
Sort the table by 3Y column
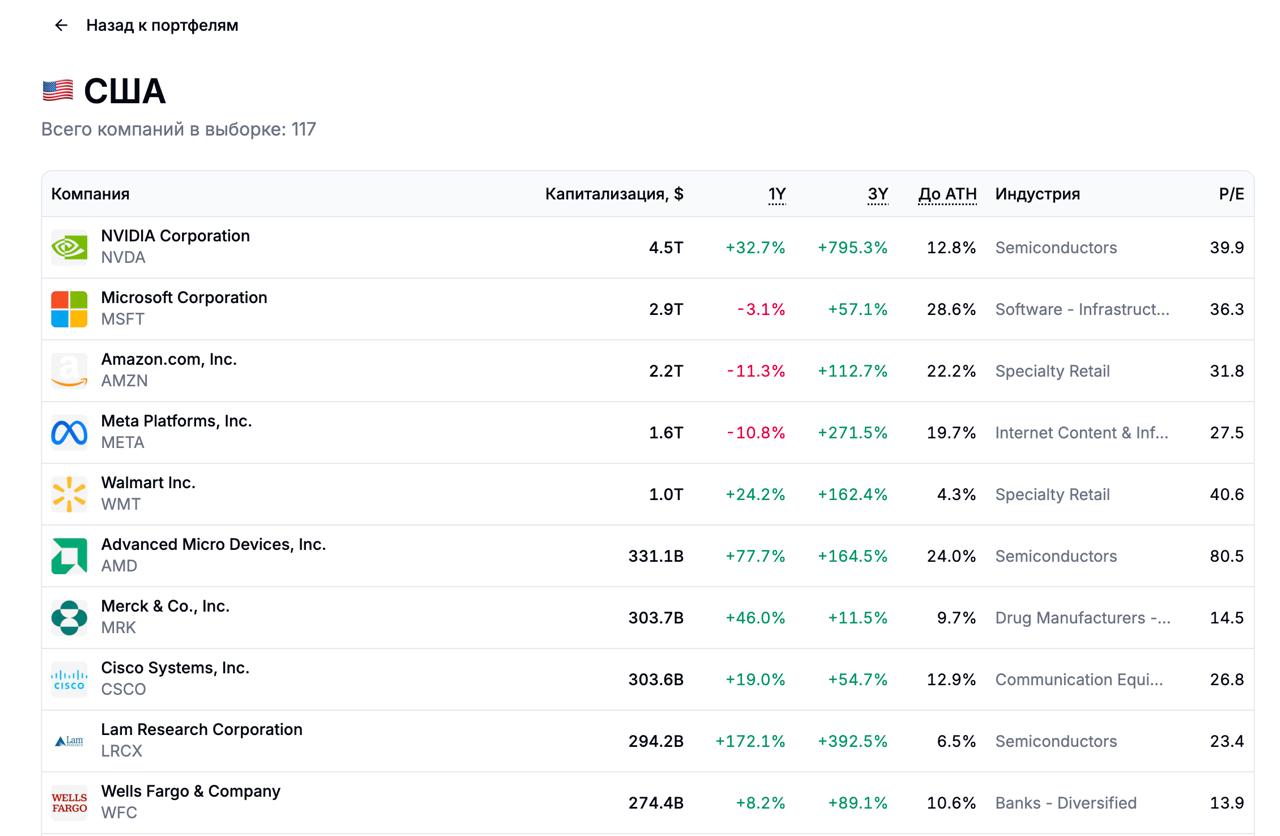(x=877, y=194)
